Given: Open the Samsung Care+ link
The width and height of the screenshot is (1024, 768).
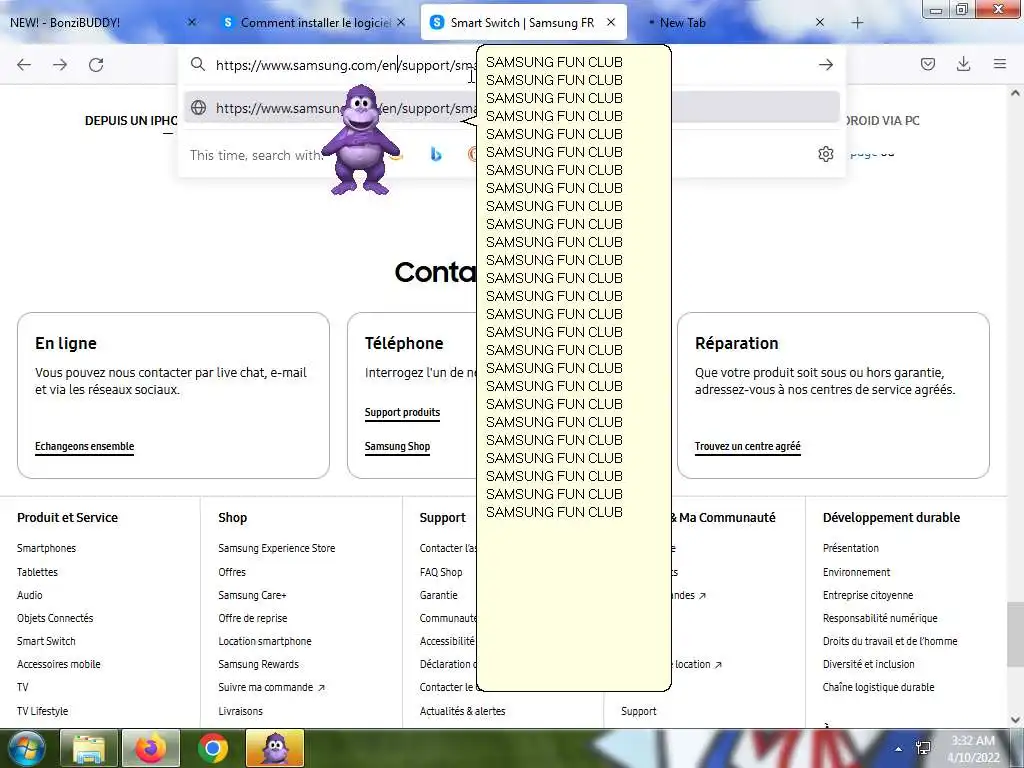Looking at the screenshot, I should click(252, 595).
